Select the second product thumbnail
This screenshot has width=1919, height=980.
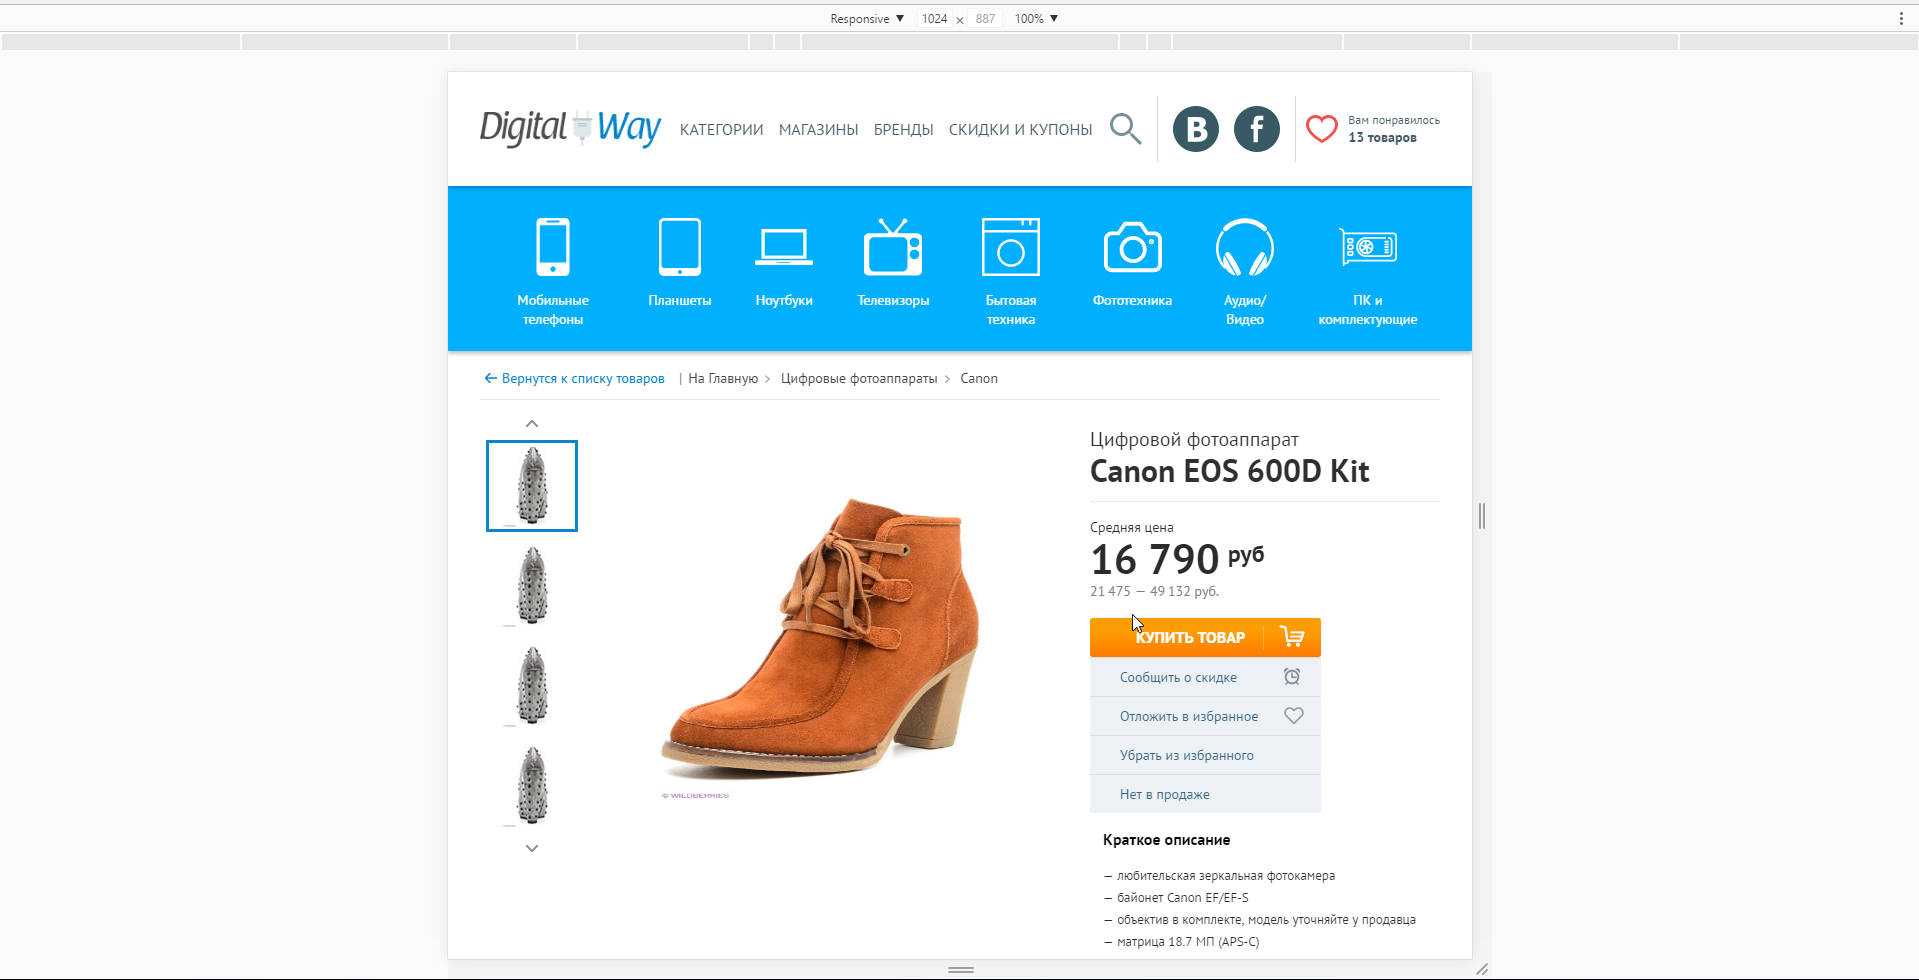coord(532,586)
